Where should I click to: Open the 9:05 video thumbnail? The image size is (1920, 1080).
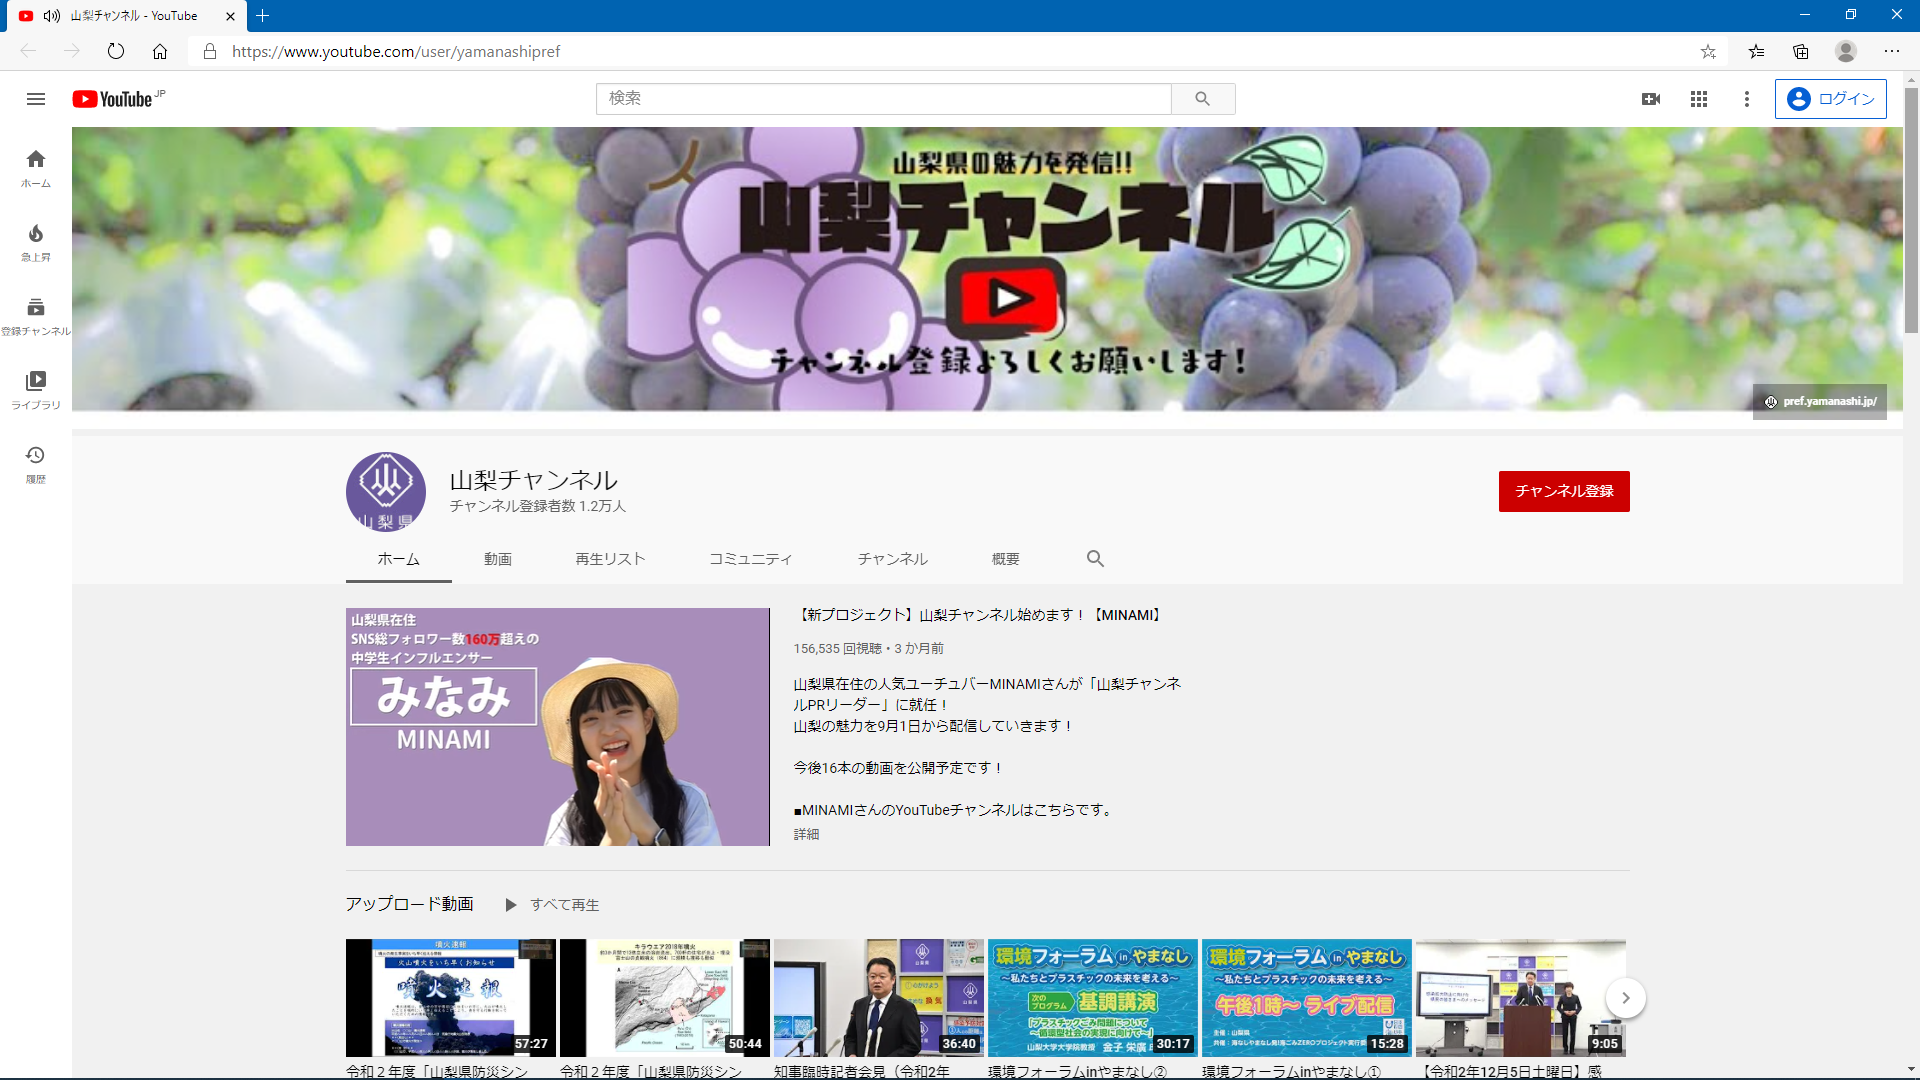(x=1521, y=998)
